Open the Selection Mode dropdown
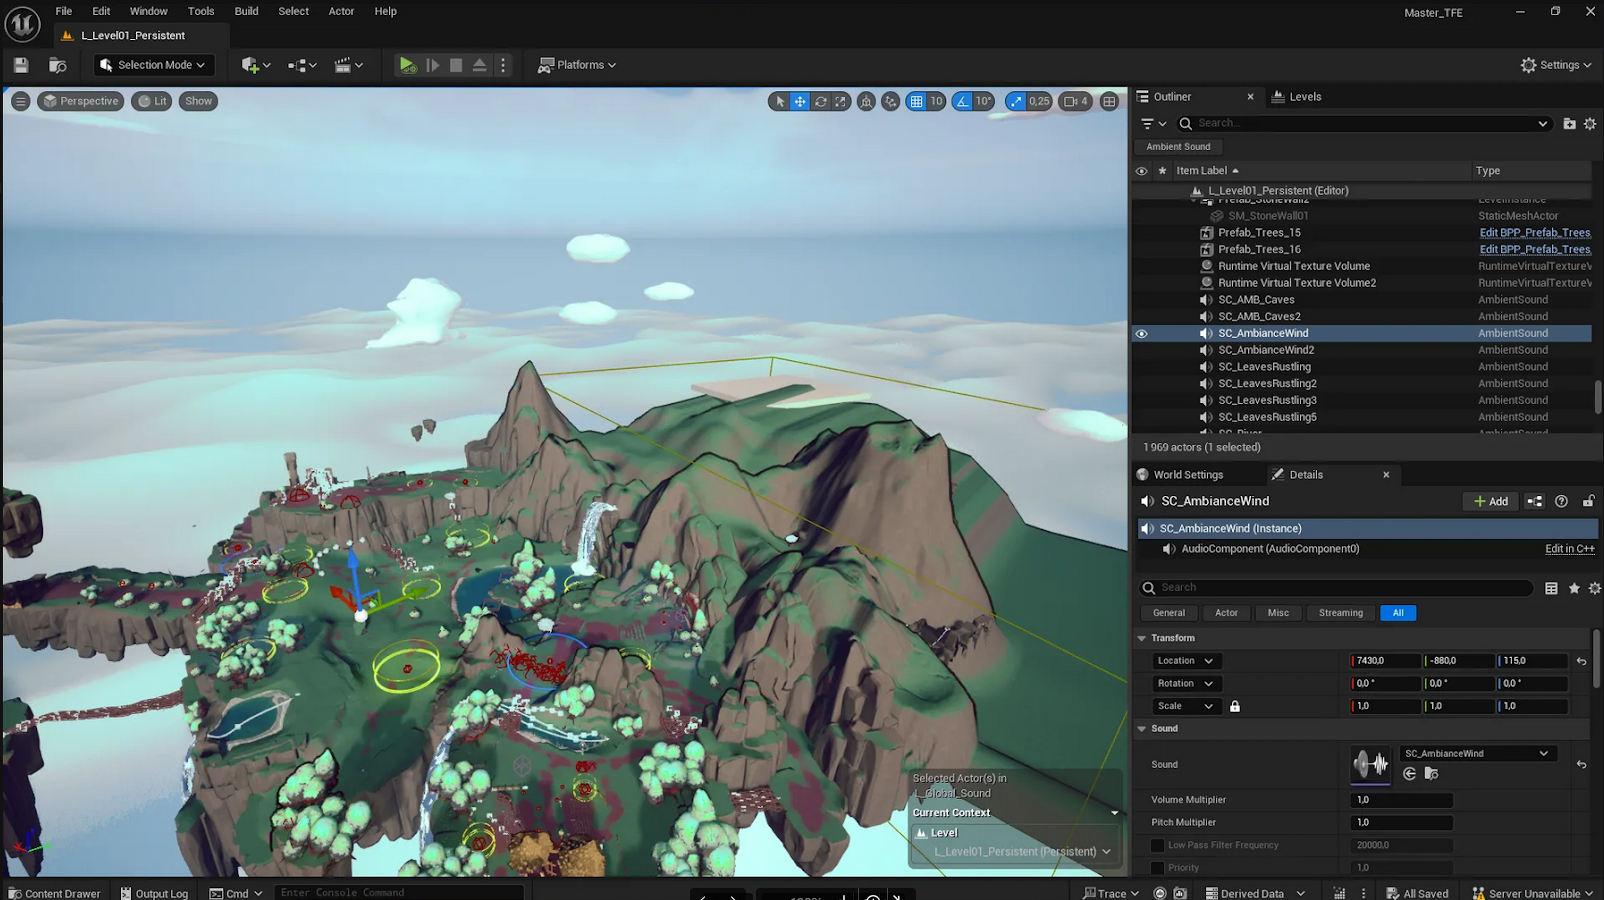1604x900 pixels. (x=153, y=65)
